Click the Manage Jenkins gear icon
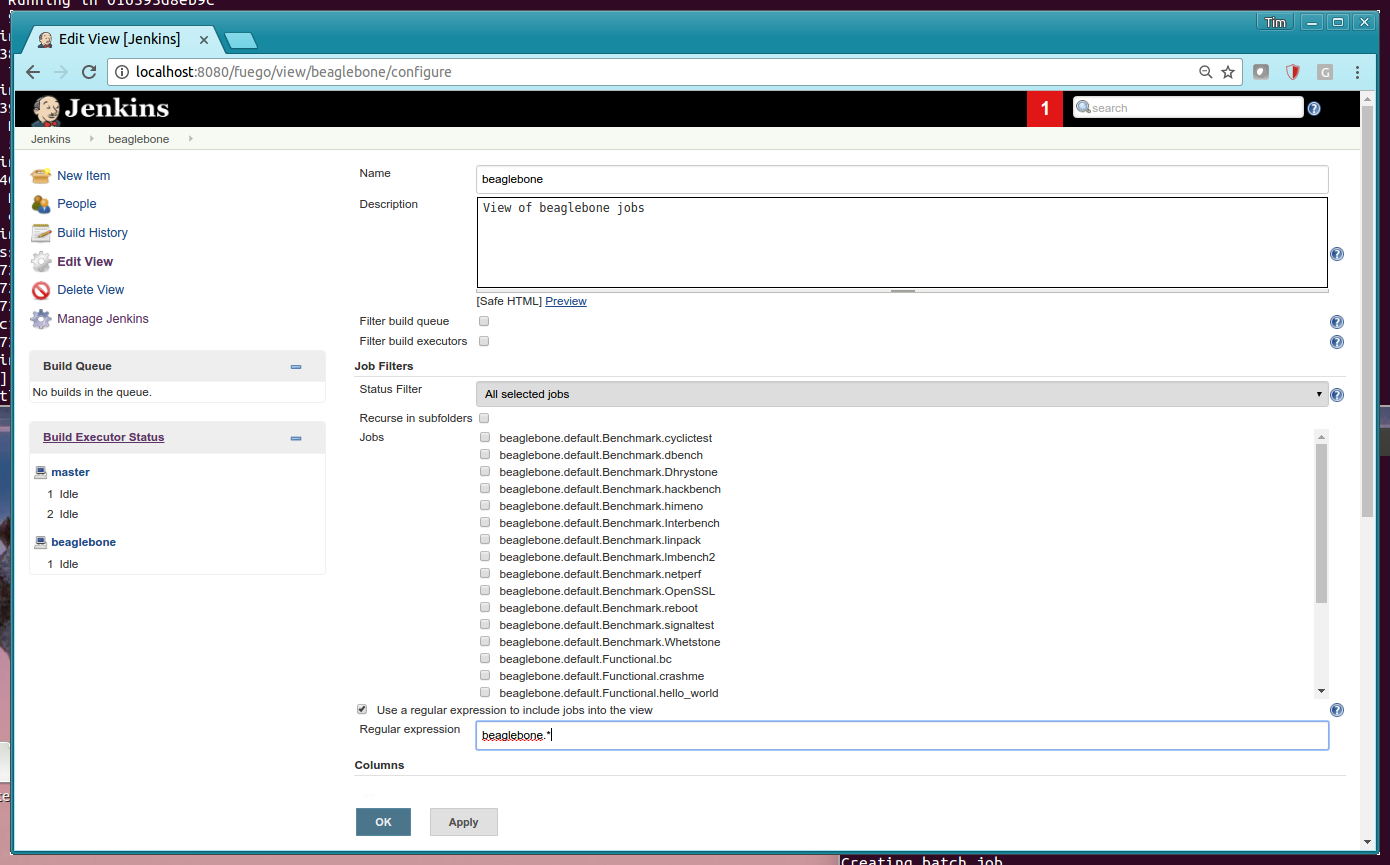1390x865 pixels. [x=40, y=319]
